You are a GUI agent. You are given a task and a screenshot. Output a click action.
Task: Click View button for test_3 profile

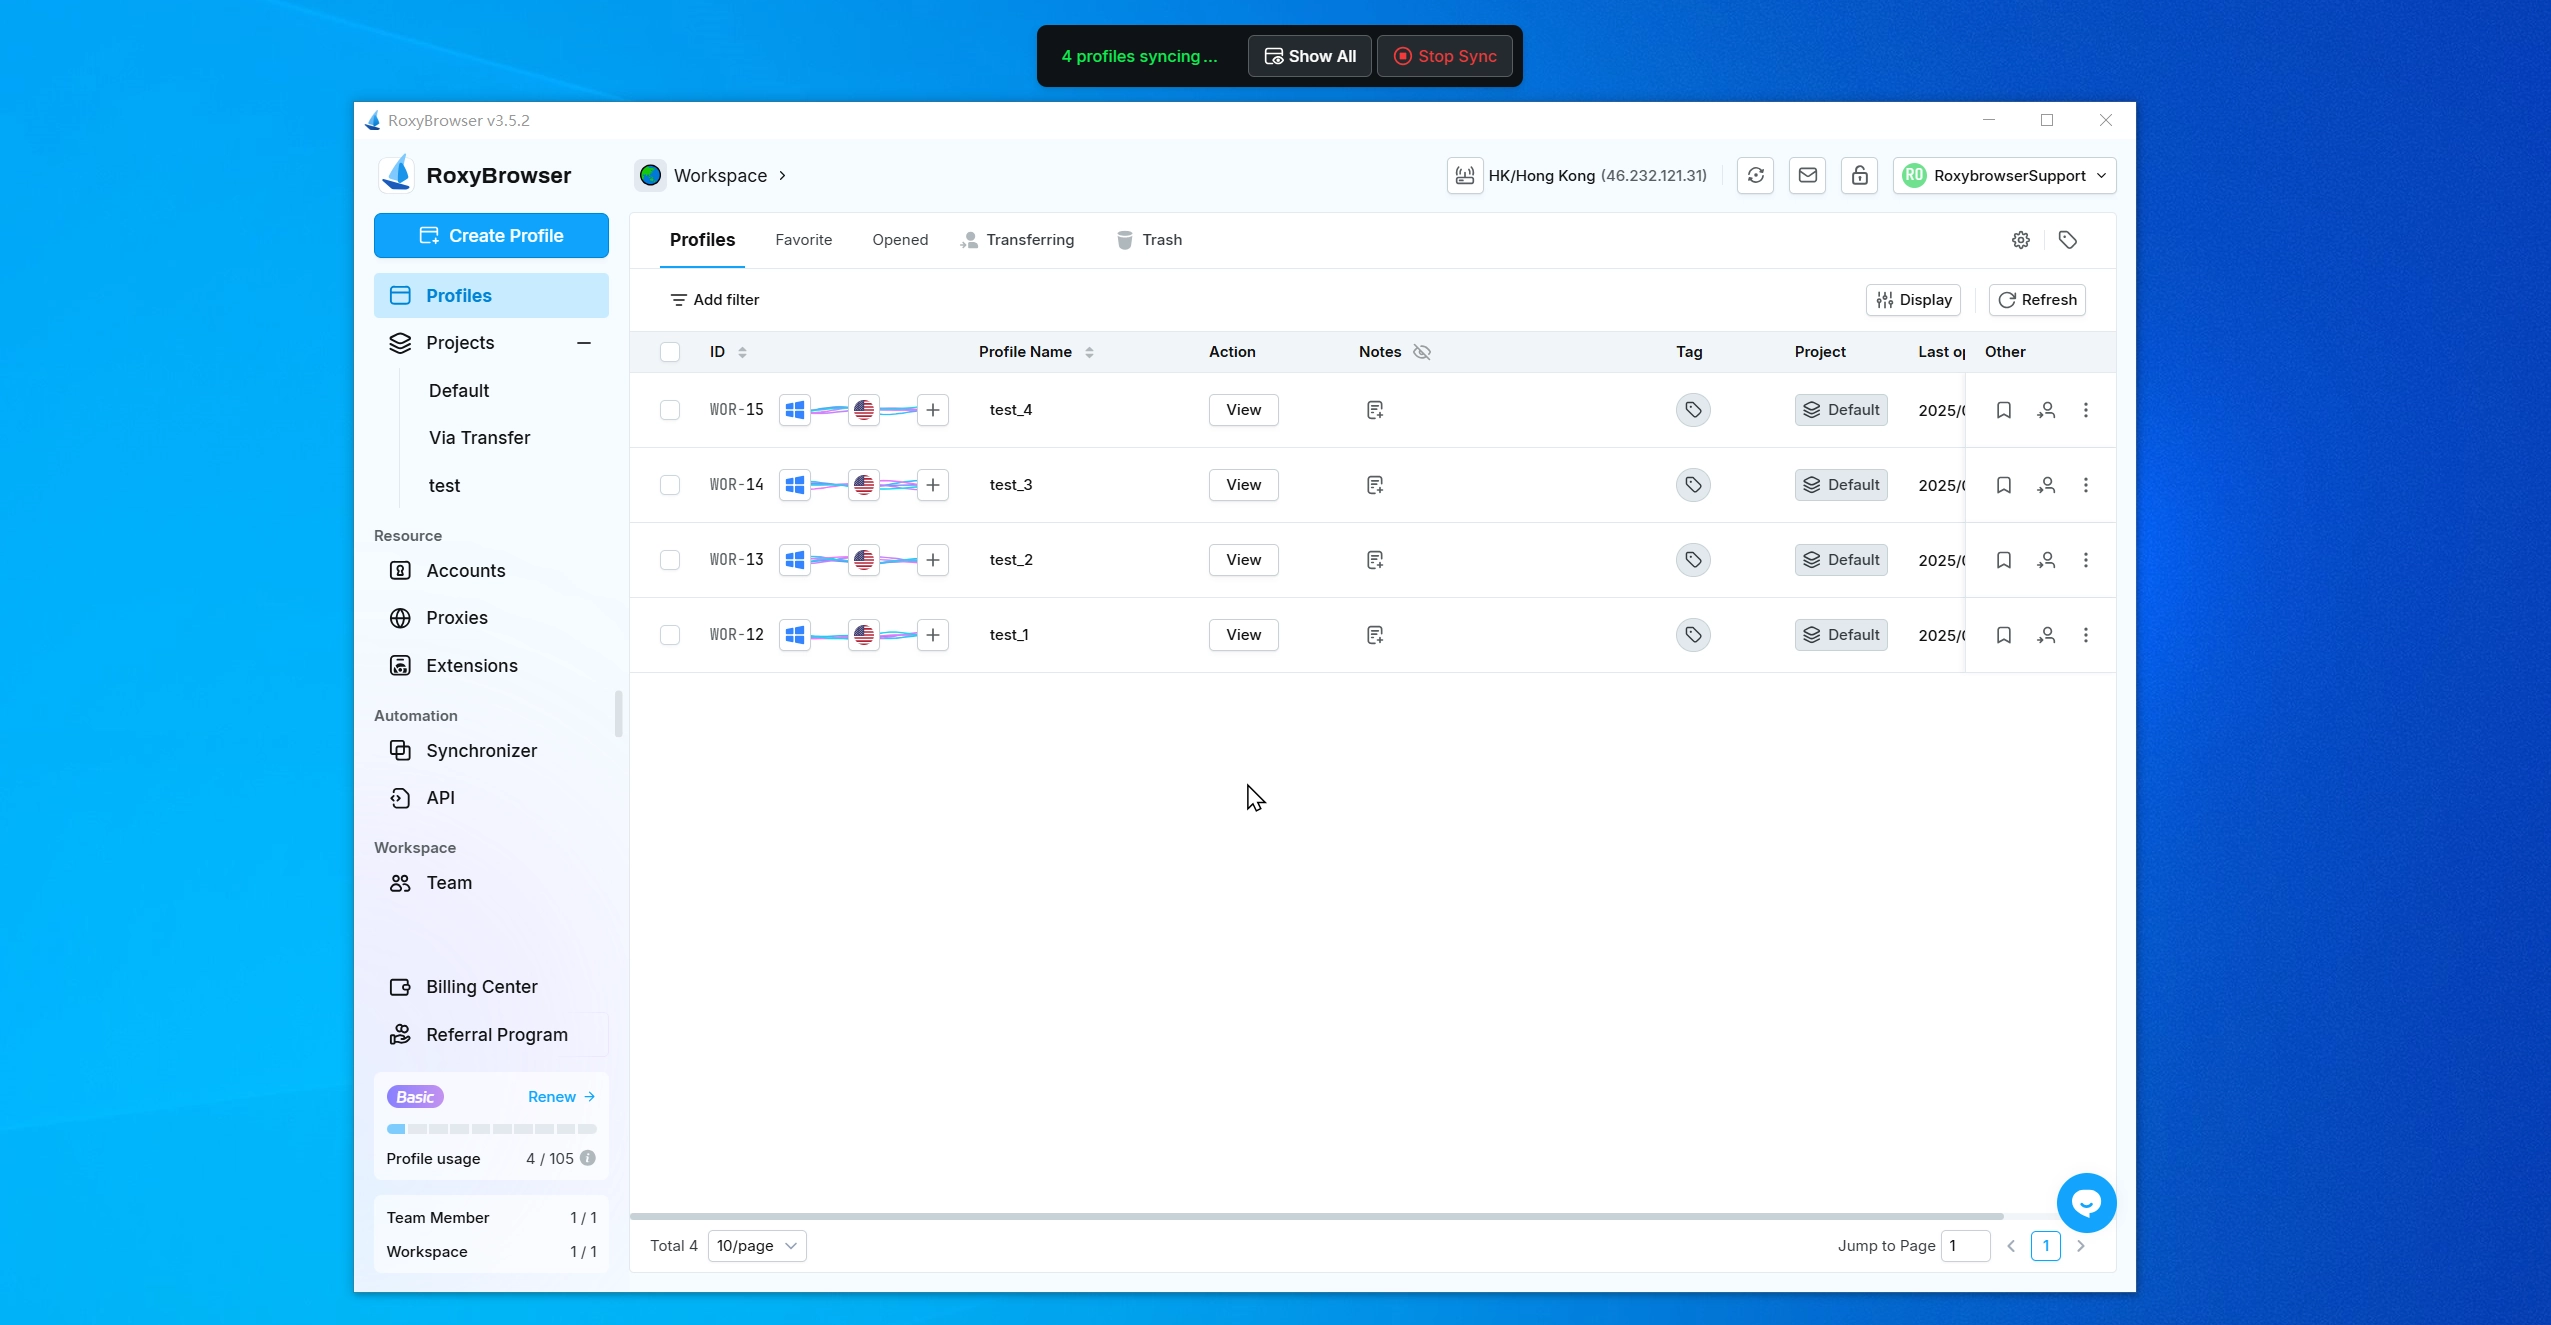(x=1243, y=485)
